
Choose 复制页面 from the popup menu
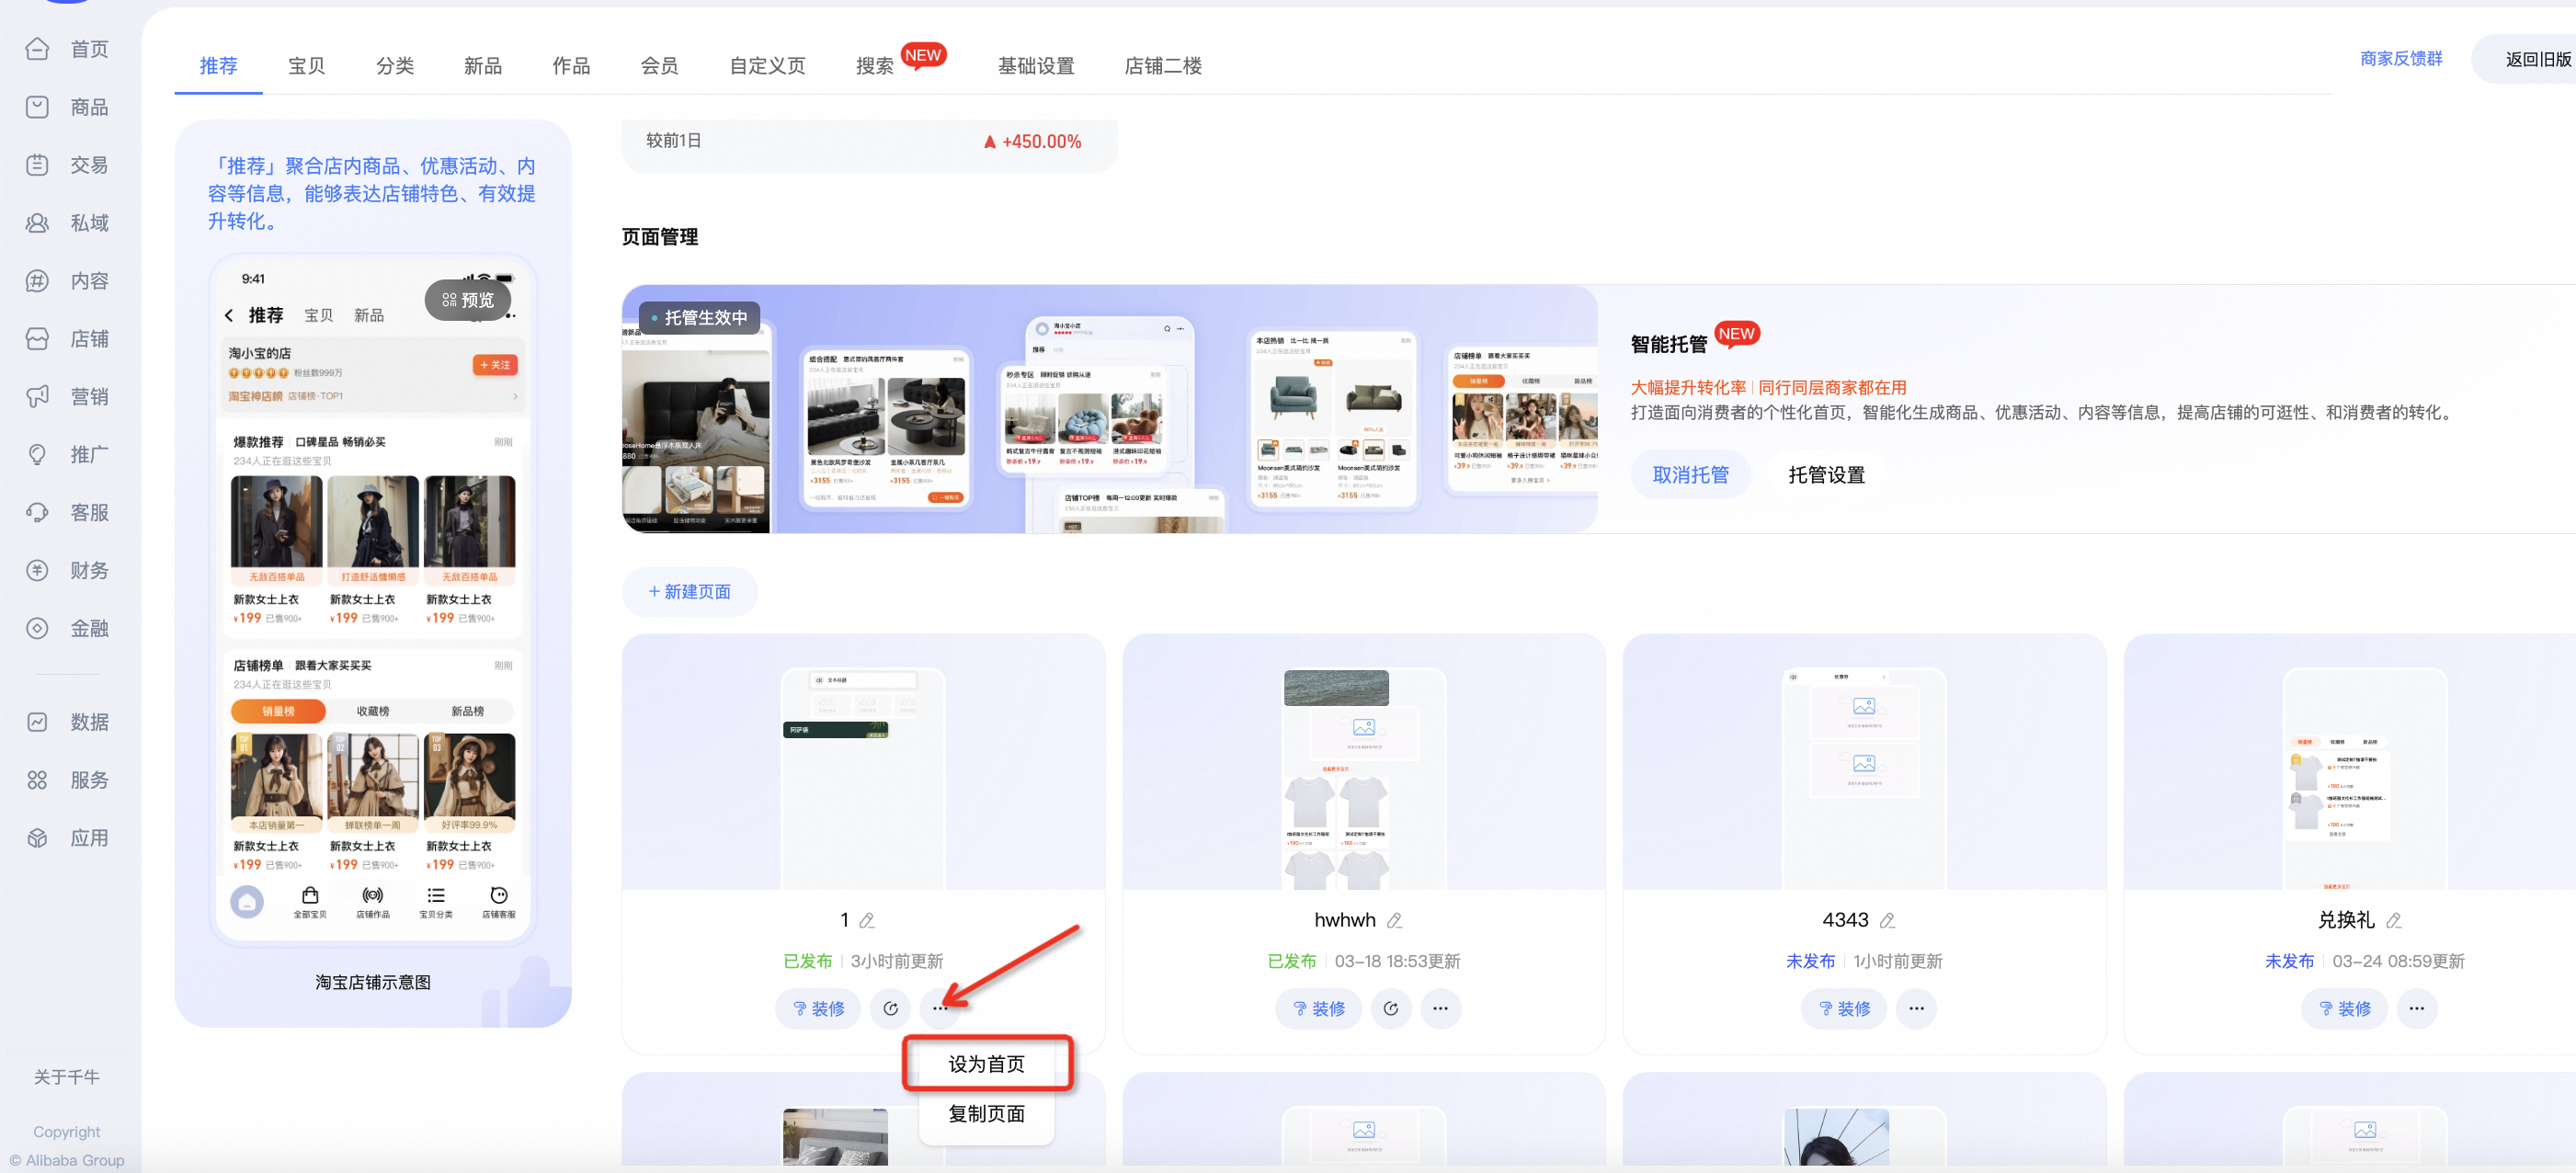click(x=987, y=1113)
